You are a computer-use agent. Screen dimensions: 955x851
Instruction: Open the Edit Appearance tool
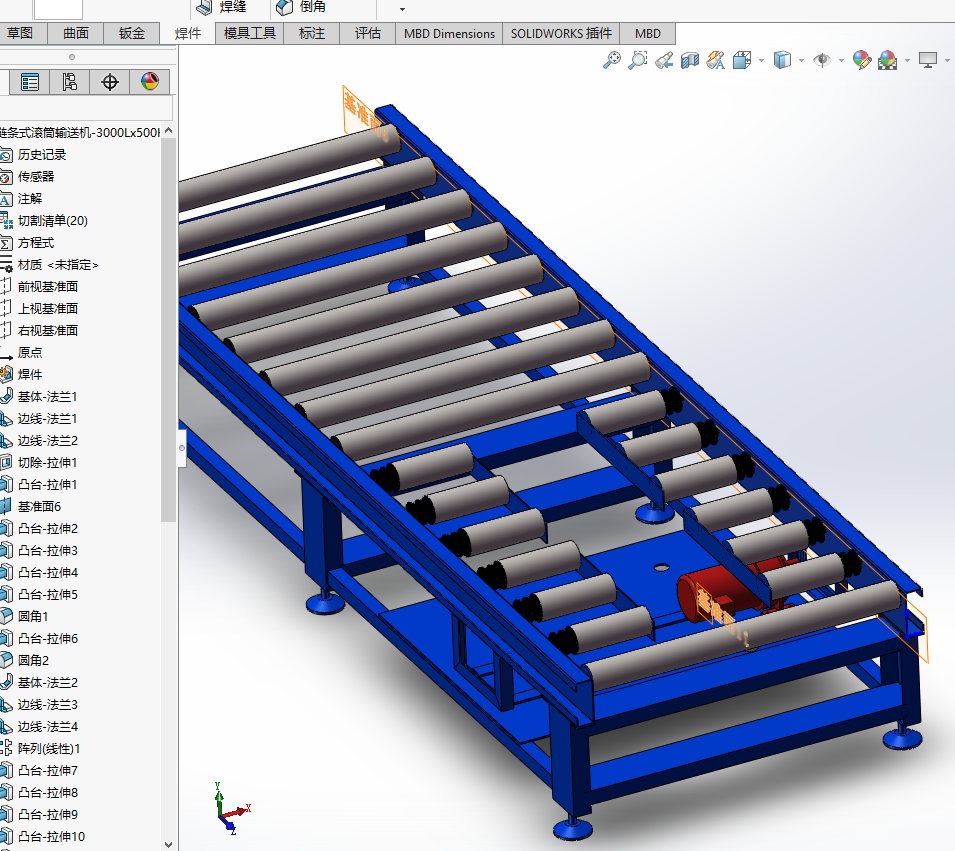coord(861,61)
